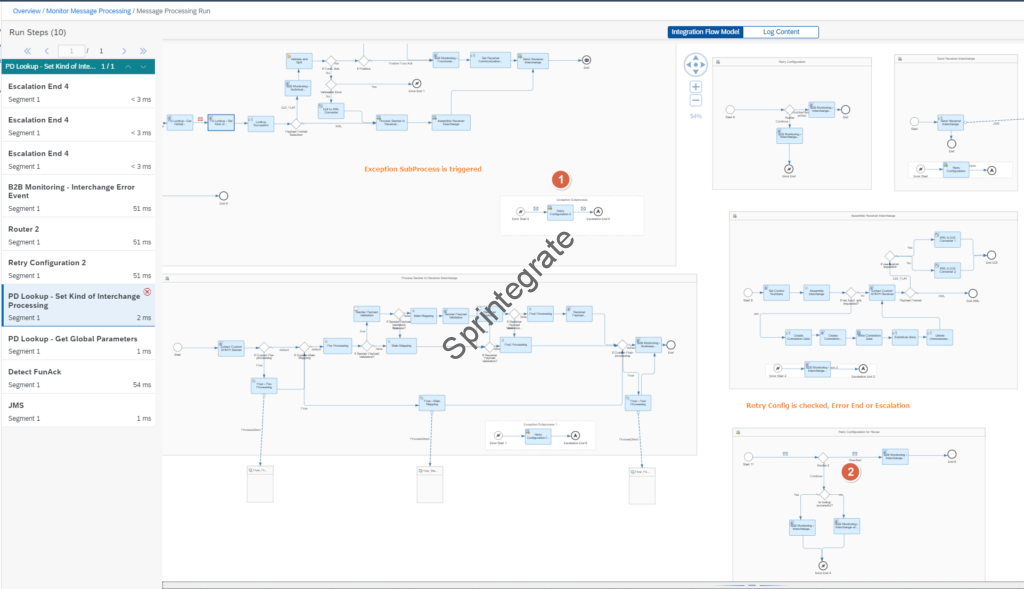Click red numbered marker 1 on diagram
This screenshot has width=1024, height=589.
click(x=561, y=179)
